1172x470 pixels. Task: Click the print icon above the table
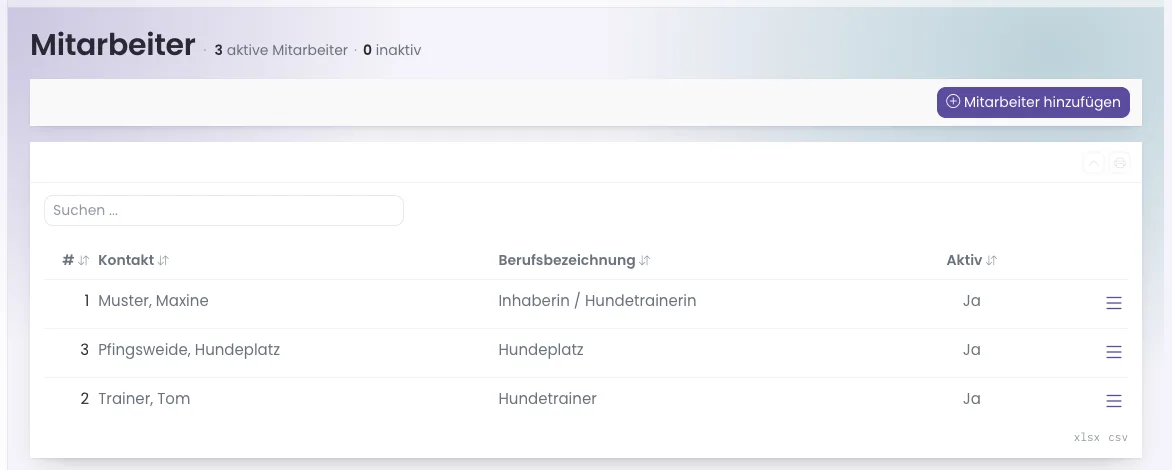1119,163
